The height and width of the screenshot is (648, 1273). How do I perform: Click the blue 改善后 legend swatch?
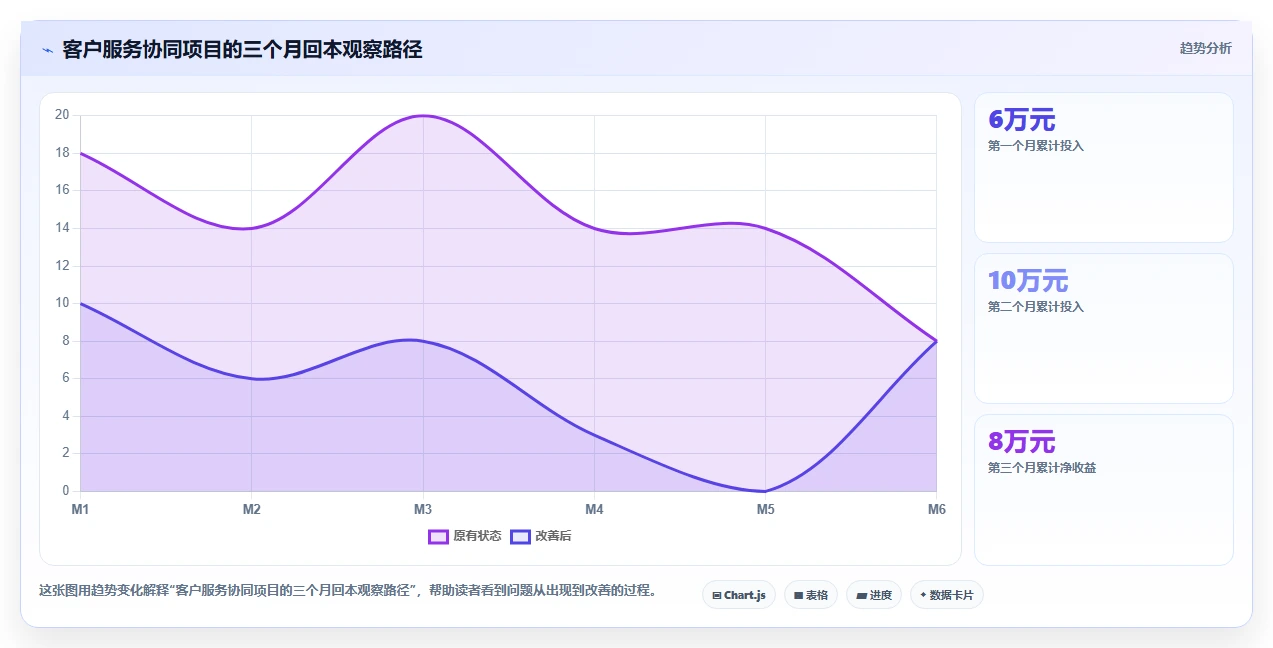point(520,536)
